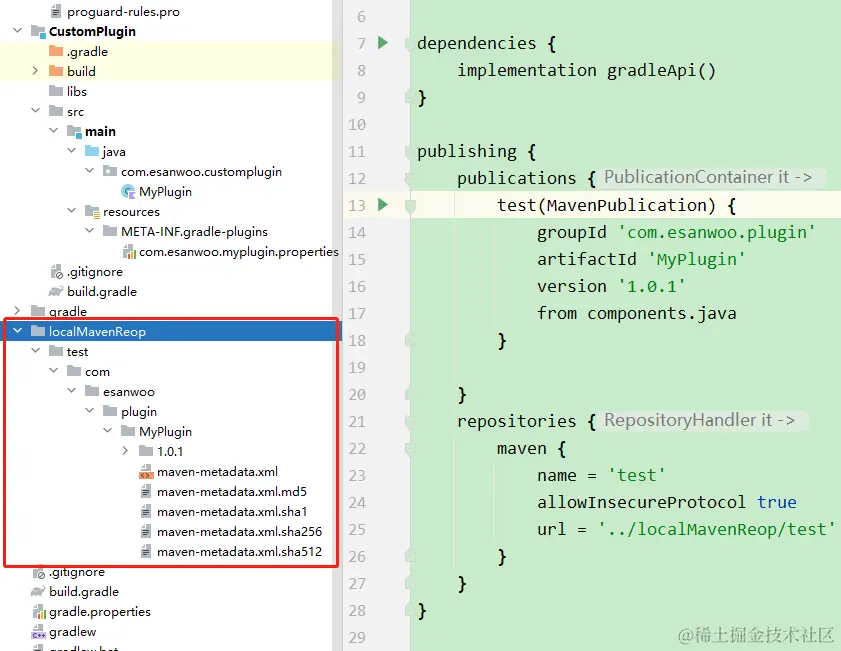Click the root .gitignore file icon
This screenshot has height=651, width=841.
coord(39,573)
